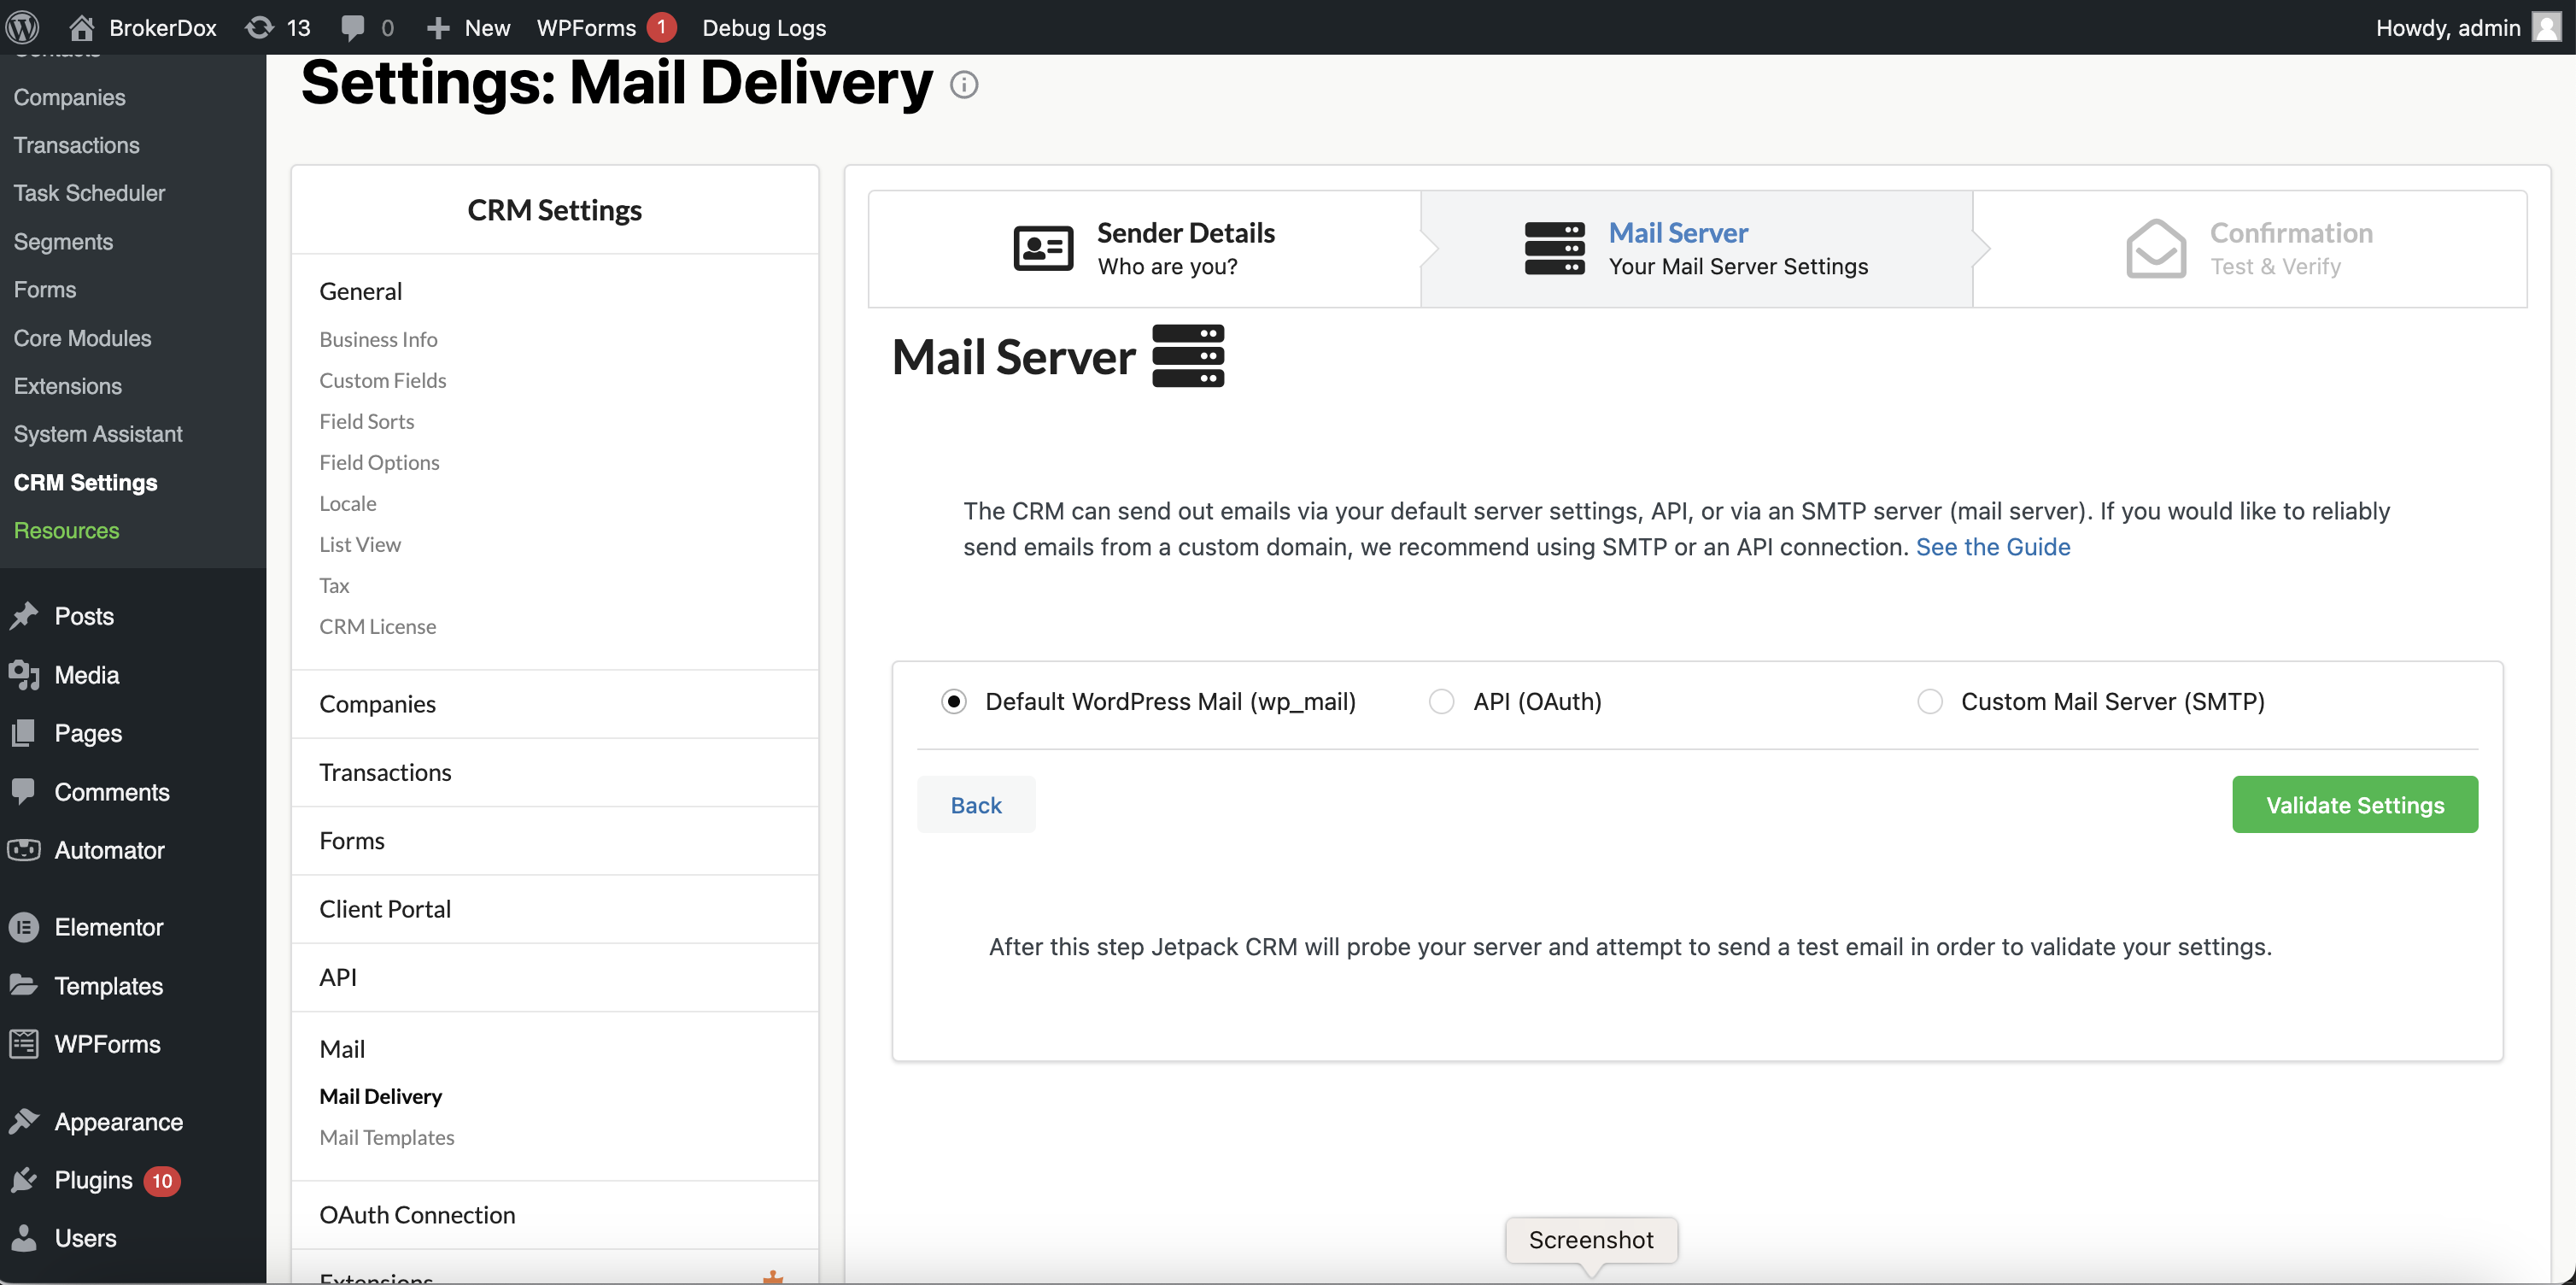Click the Media icon in sidebar
The width and height of the screenshot is (2576, 1285).
pos(24,675)
